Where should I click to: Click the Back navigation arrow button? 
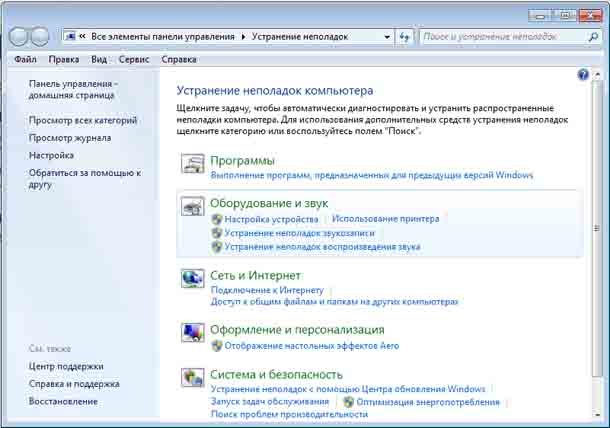click(x=18, y=37)
